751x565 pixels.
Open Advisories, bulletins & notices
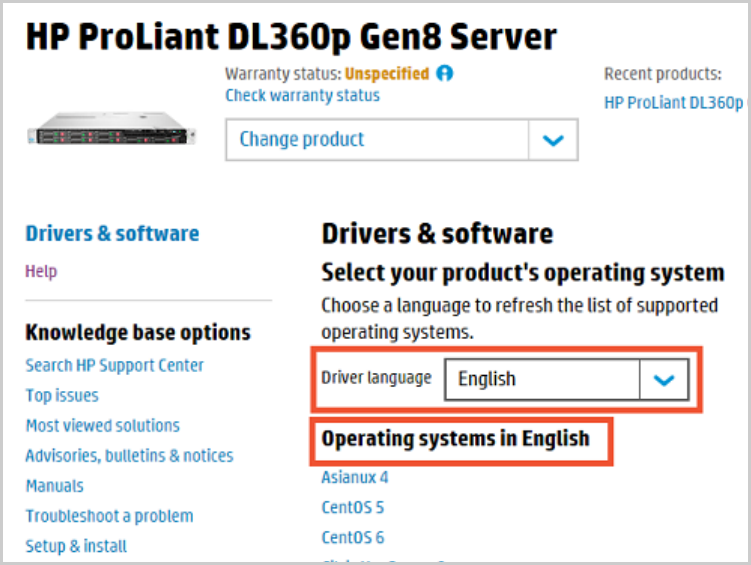click(x=129, y=455)
